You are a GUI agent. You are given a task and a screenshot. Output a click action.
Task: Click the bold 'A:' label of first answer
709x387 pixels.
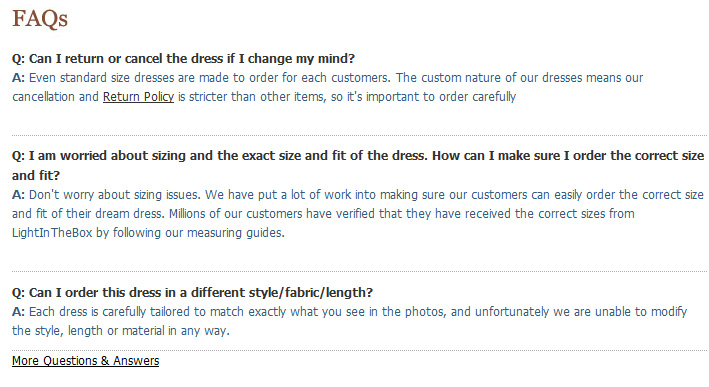[x=18, y=78]
